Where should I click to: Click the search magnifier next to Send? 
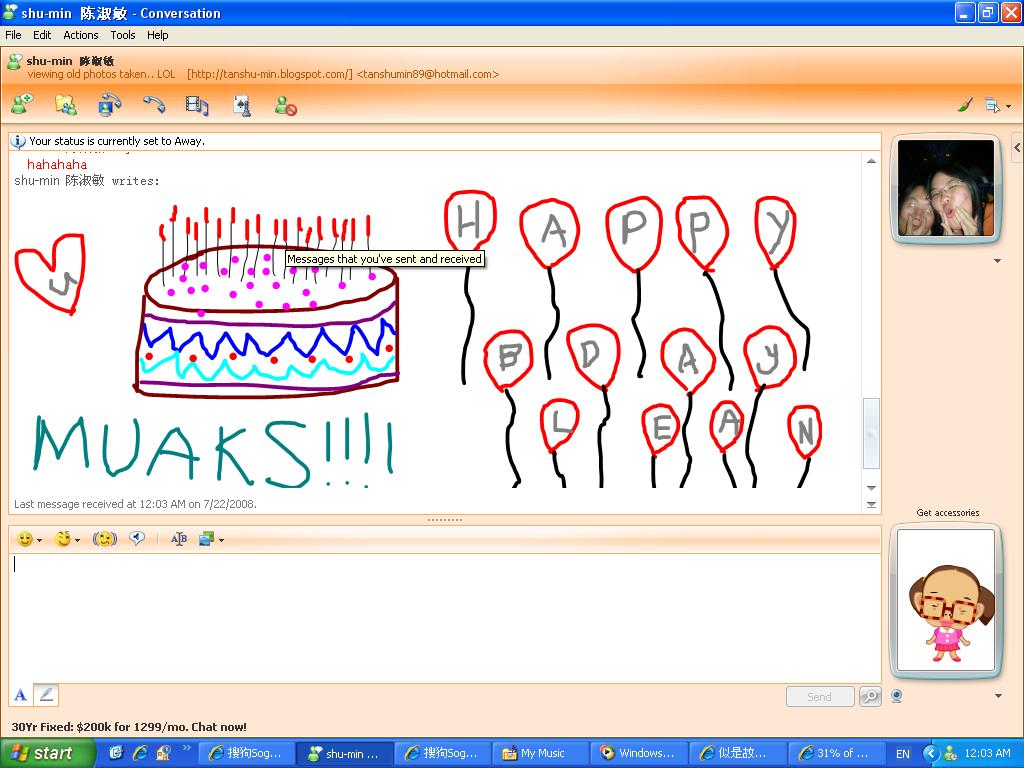coord(870,696)
